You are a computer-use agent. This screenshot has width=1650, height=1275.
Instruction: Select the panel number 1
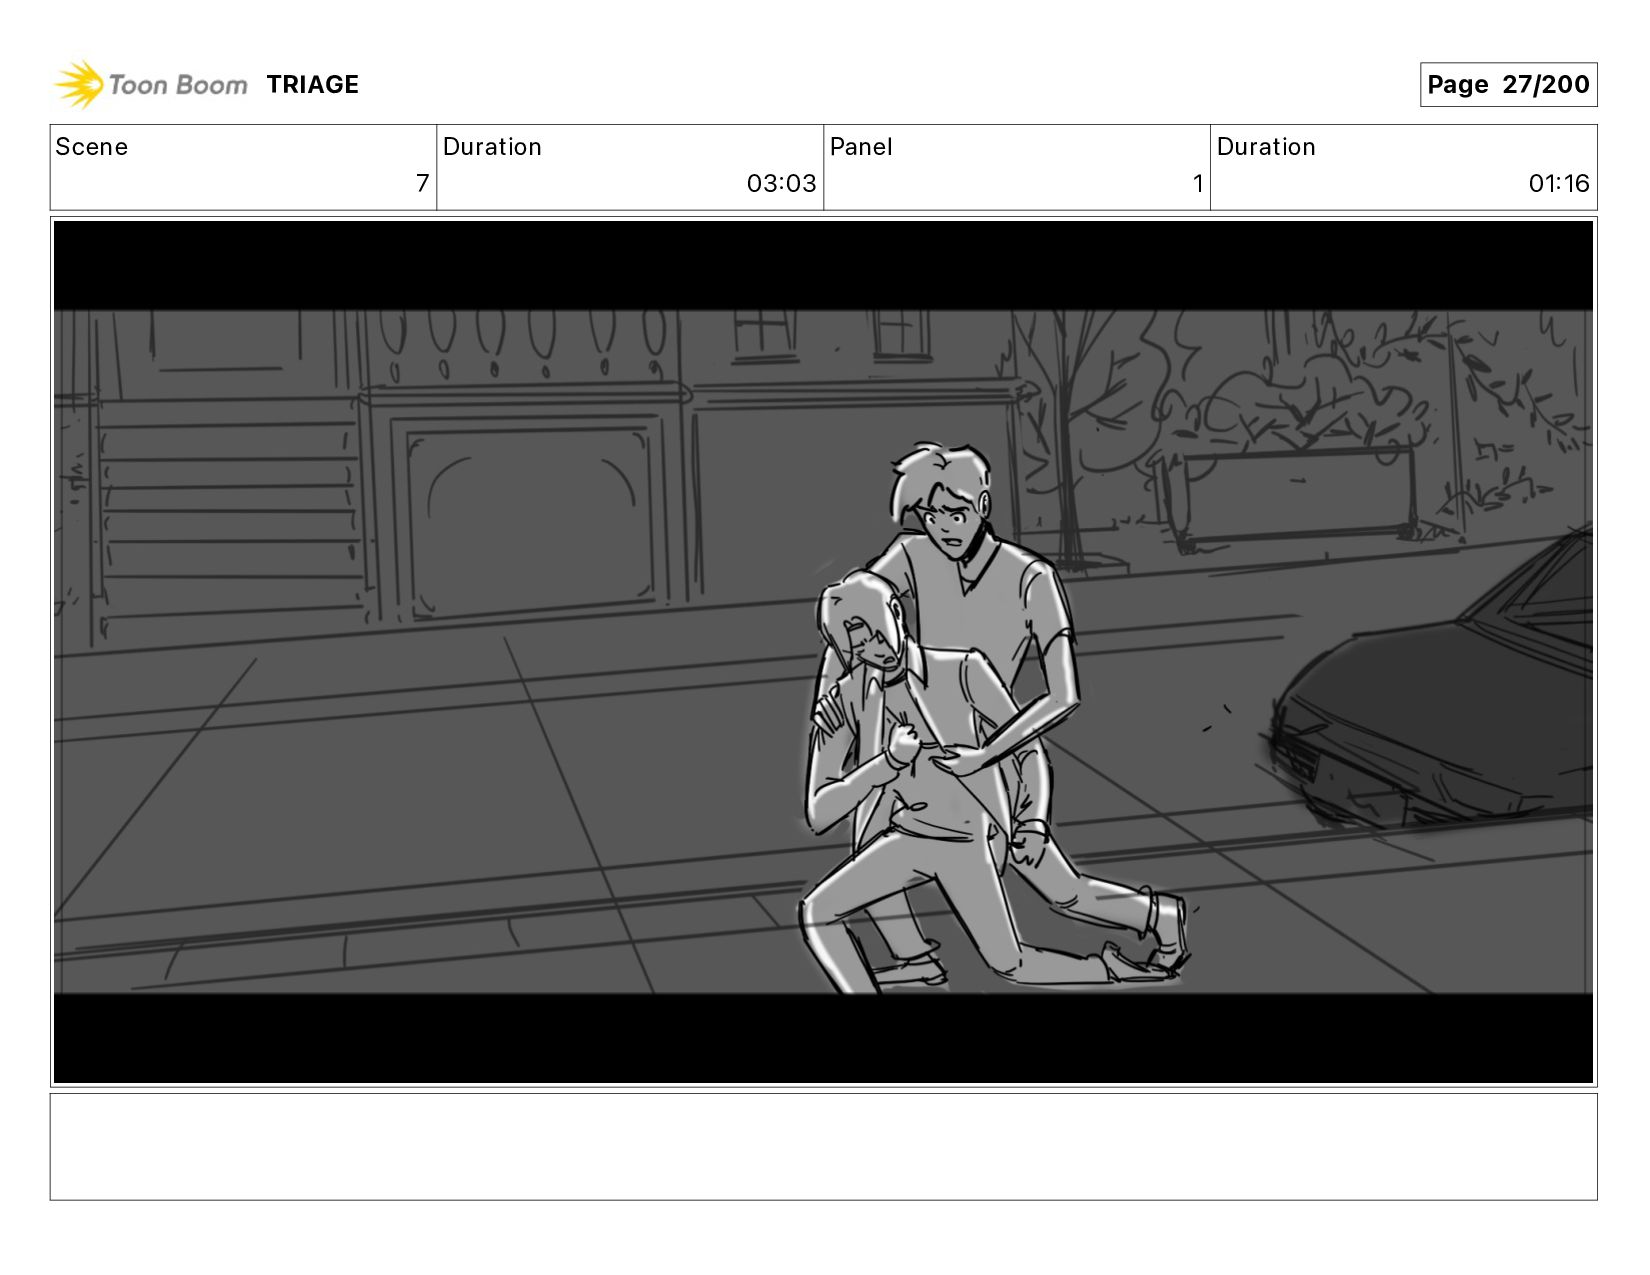coord(1197,184)
